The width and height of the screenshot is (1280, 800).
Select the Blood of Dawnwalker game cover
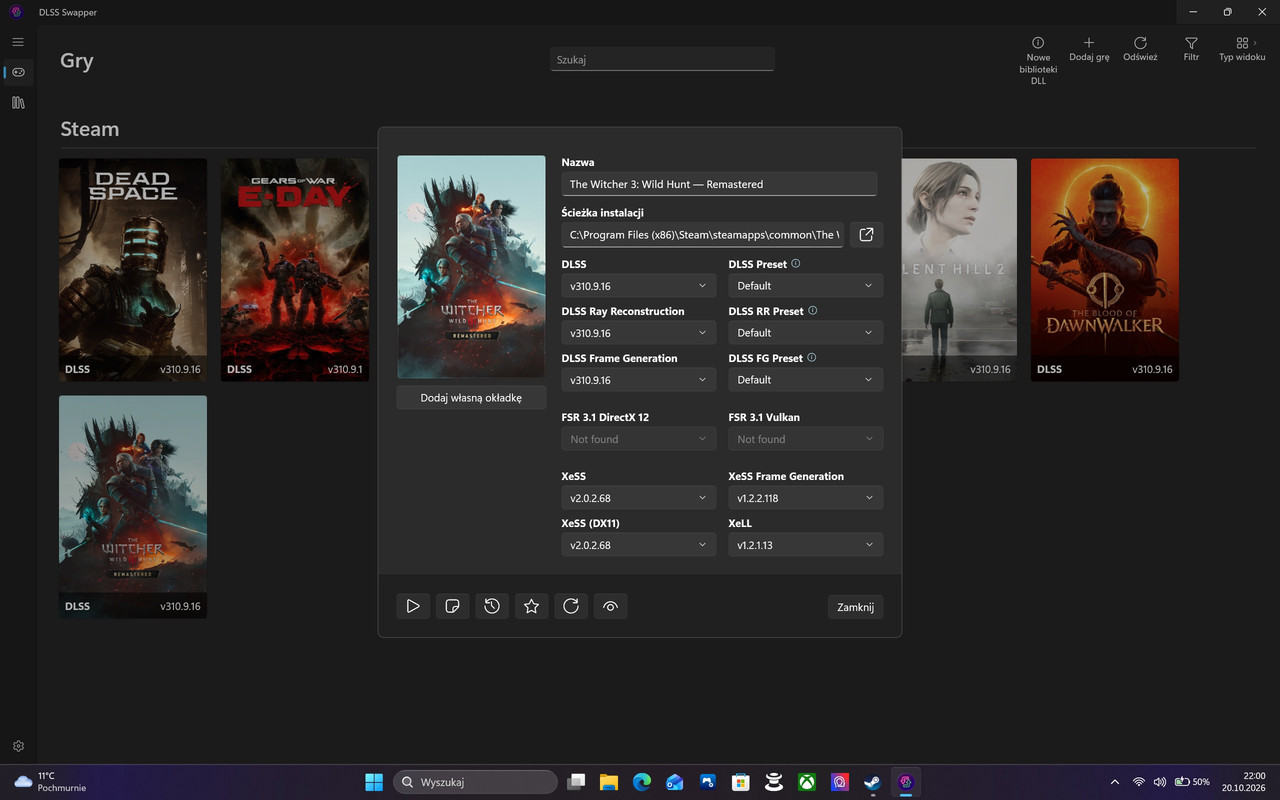pos(1105,270)
